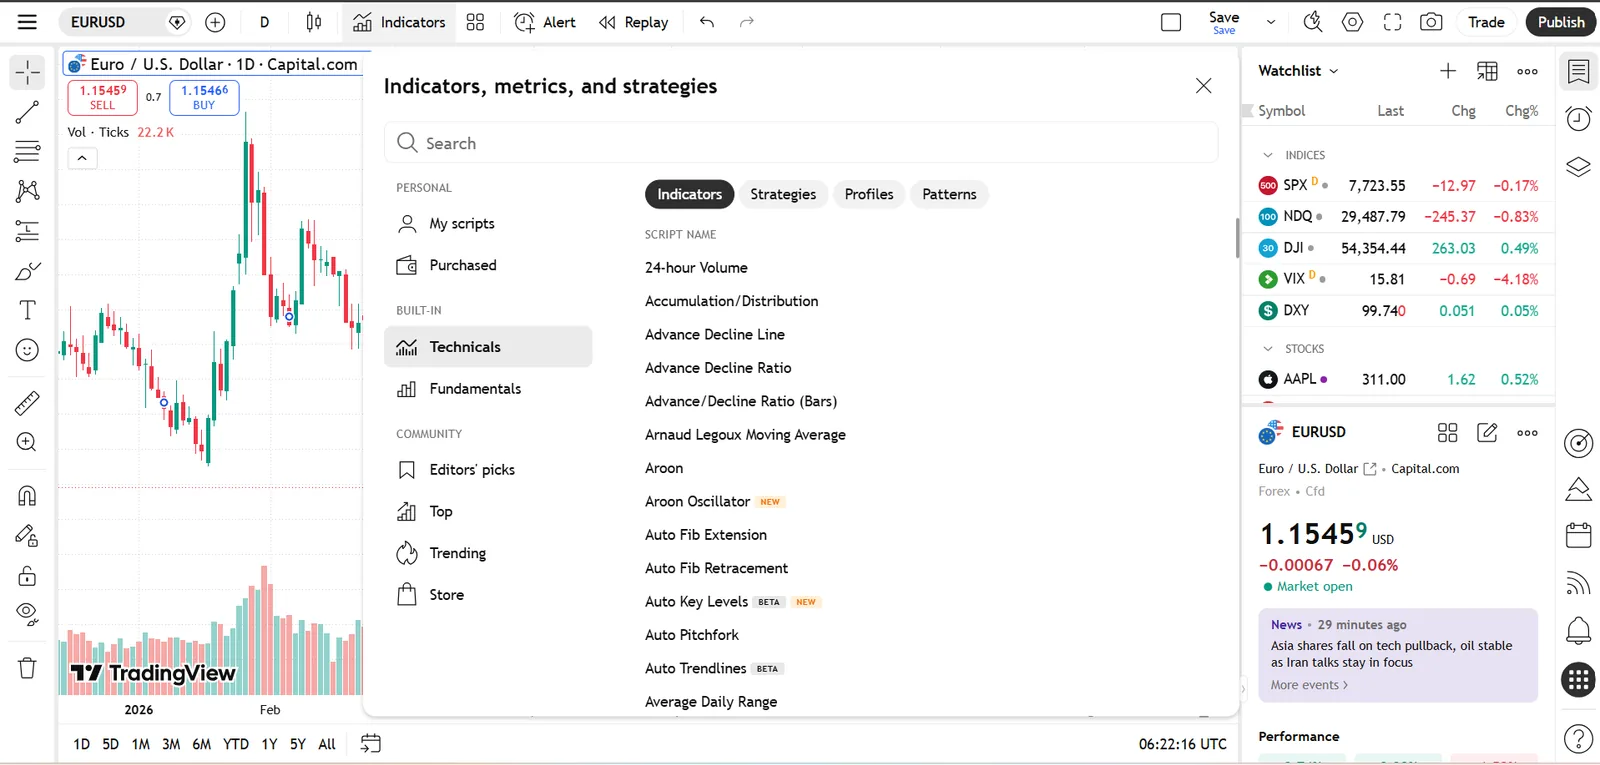
Task: Open the help center question mark
Action: [1578, 739]
